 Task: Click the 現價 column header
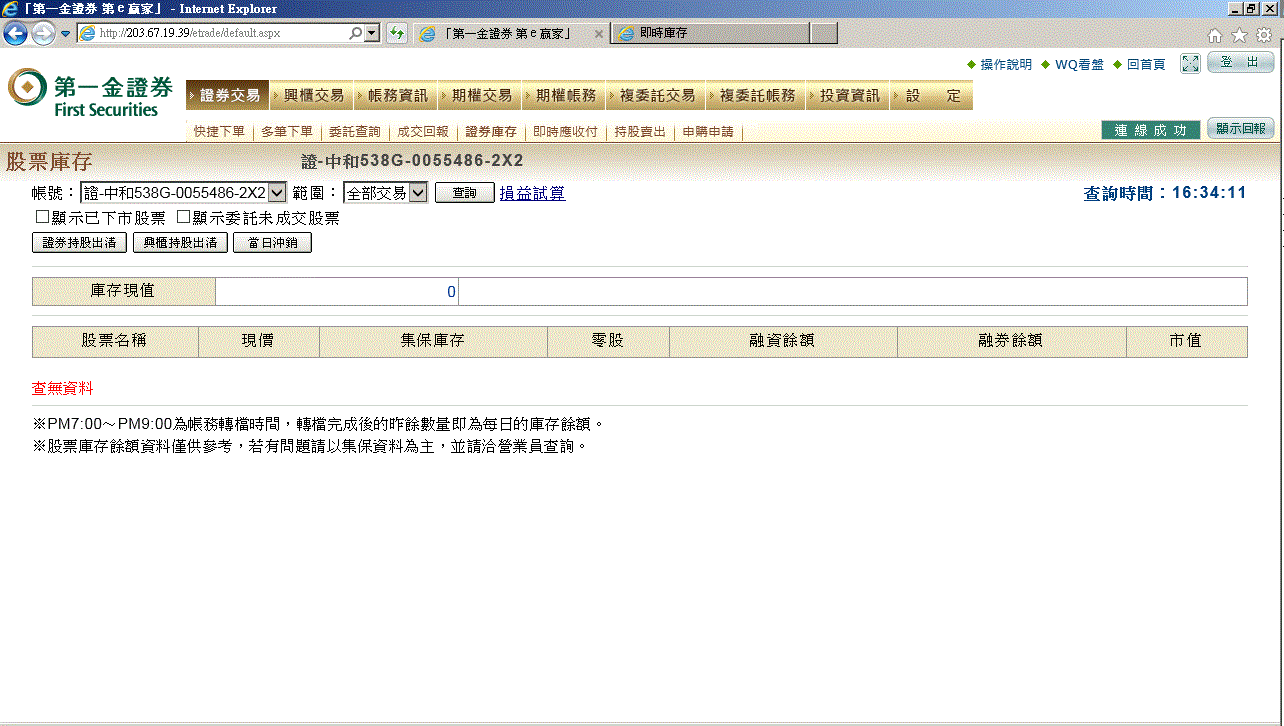point(258,341)
